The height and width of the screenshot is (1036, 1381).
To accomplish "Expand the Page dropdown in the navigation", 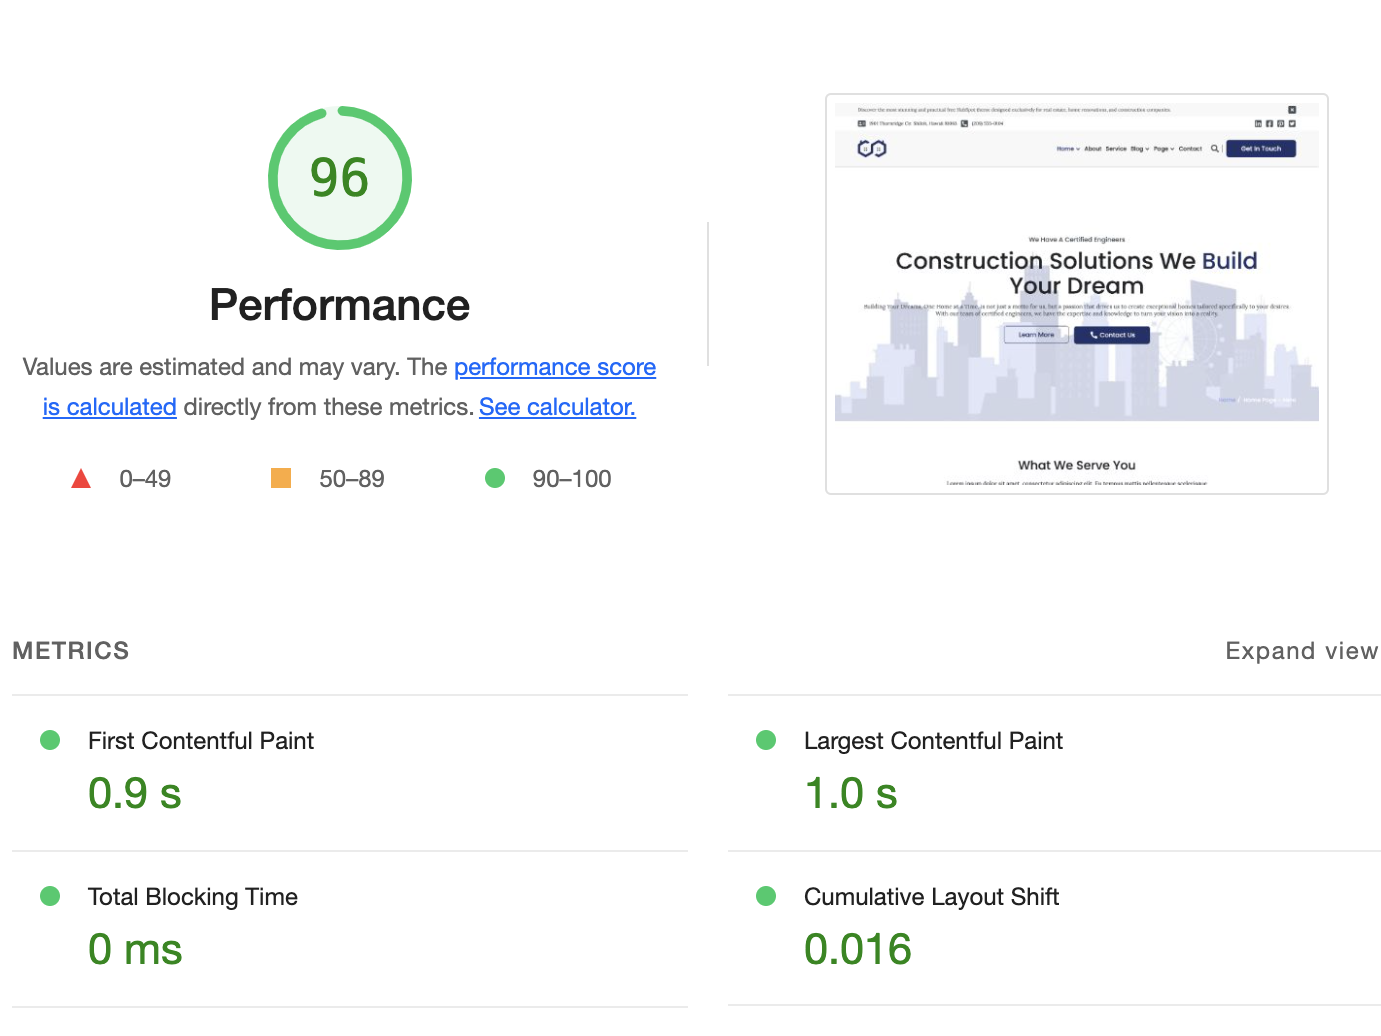I will 1161,148.
